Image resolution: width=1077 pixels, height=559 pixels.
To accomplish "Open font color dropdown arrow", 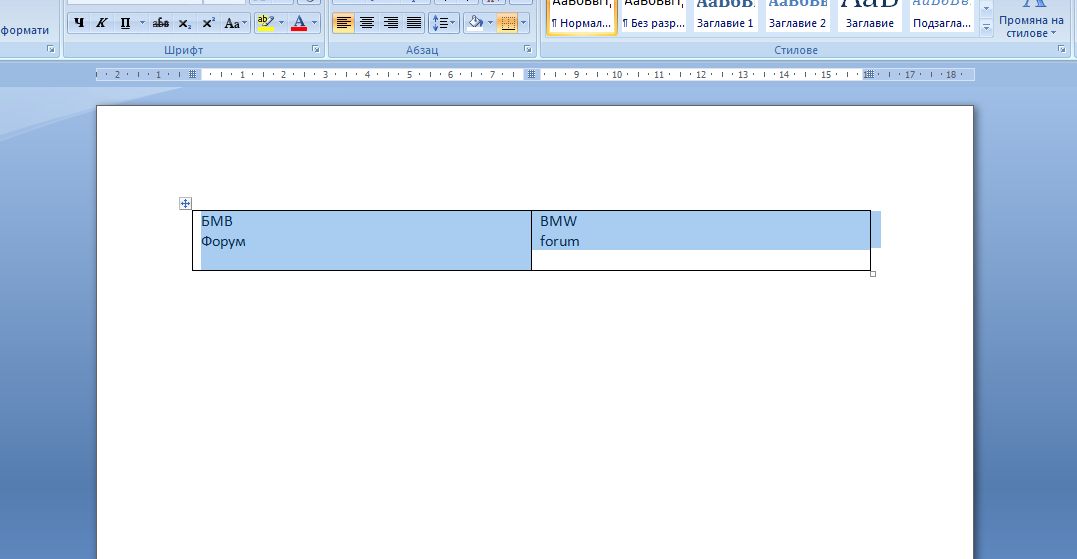I will tap(315, 23).
